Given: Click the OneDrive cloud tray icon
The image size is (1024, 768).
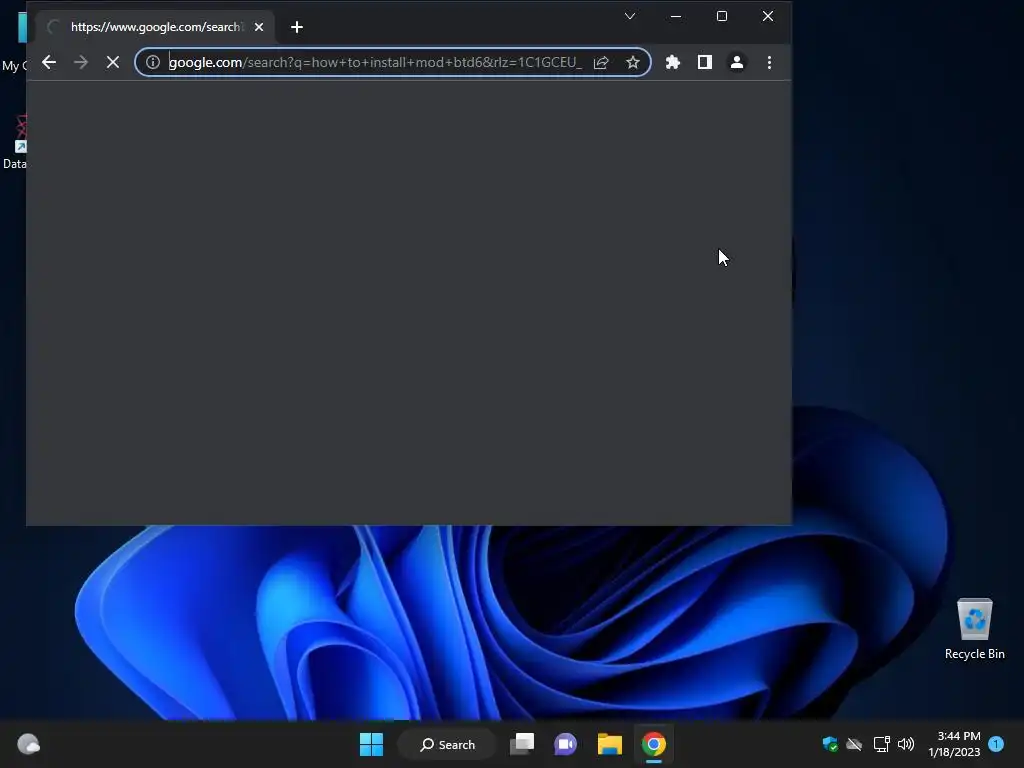Looking at the screenshot, I should click(854, 744).
